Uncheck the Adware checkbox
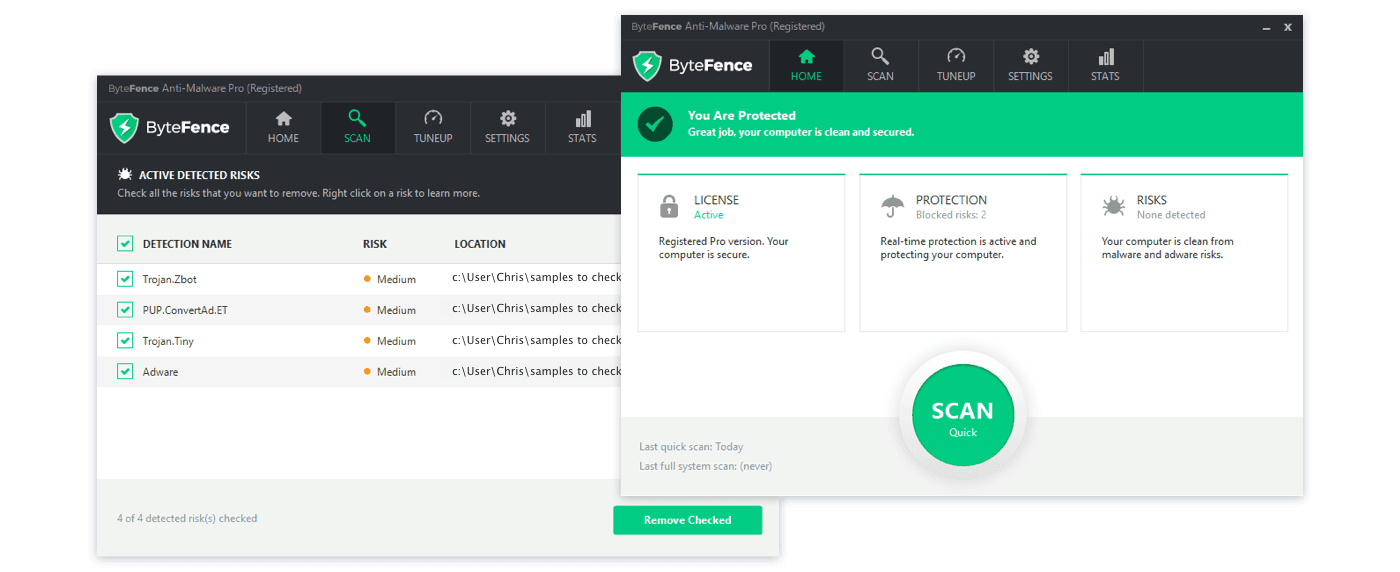Viewport: 1400px width, 572px height. coord(125,372)
